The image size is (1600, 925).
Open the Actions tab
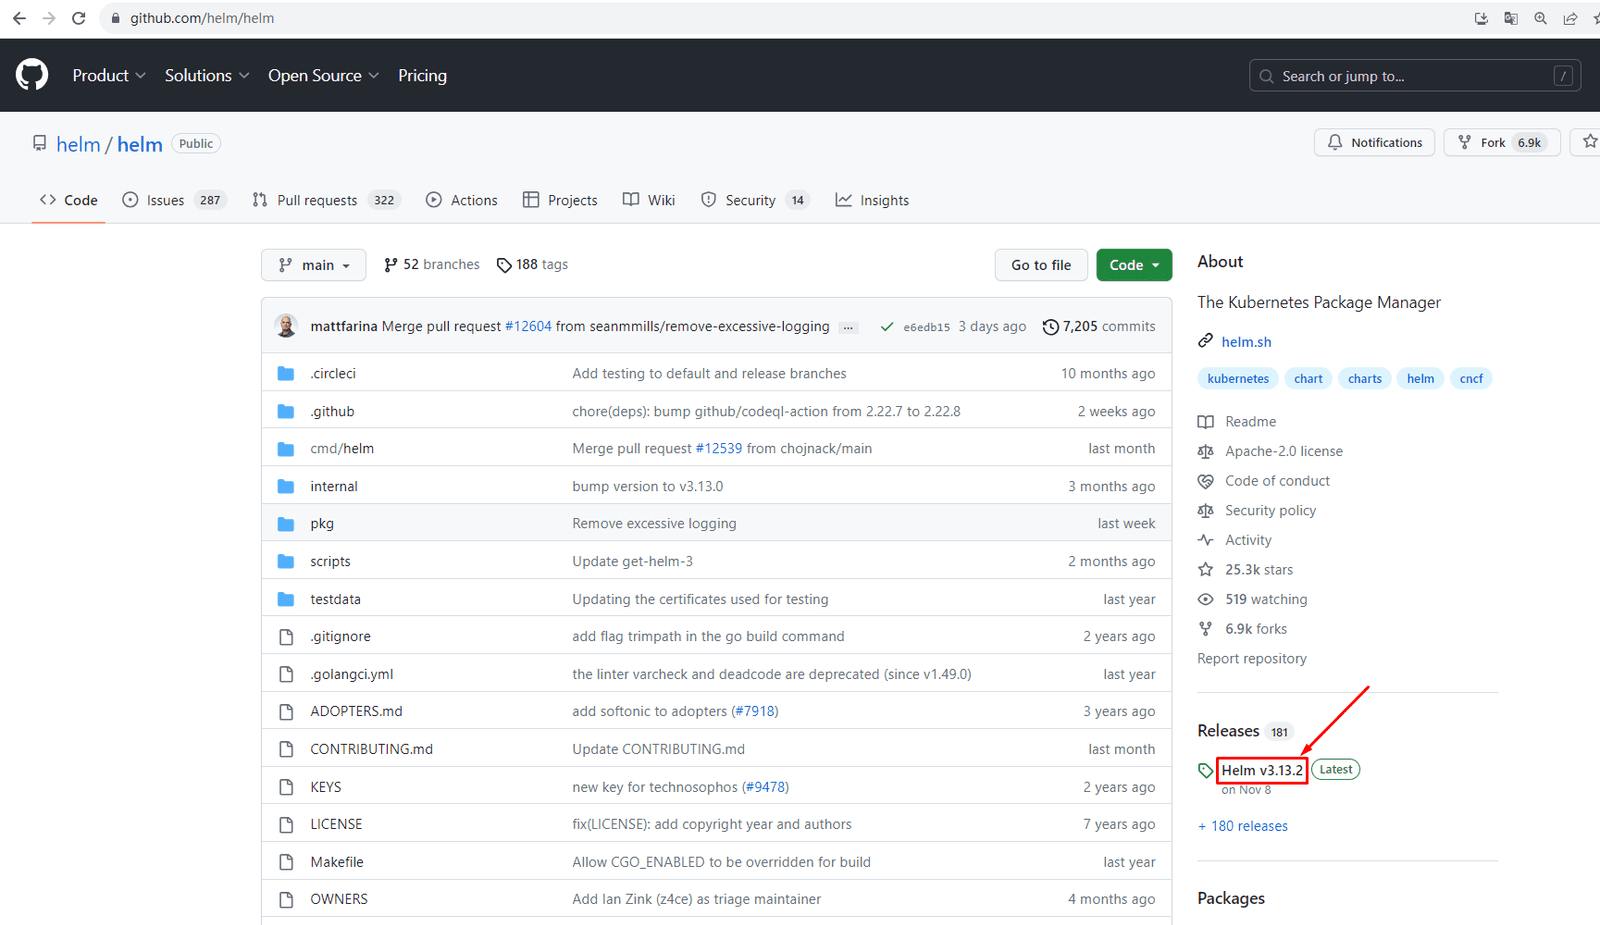[462, 200]
